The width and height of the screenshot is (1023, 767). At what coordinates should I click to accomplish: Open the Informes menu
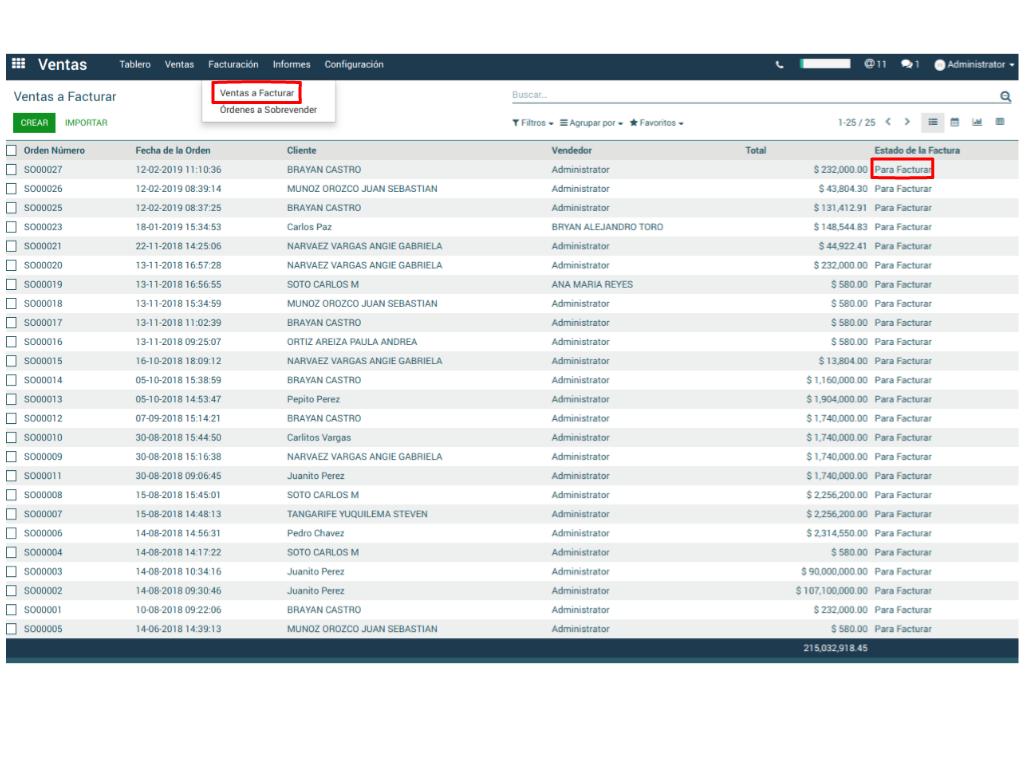coord(291,65)
